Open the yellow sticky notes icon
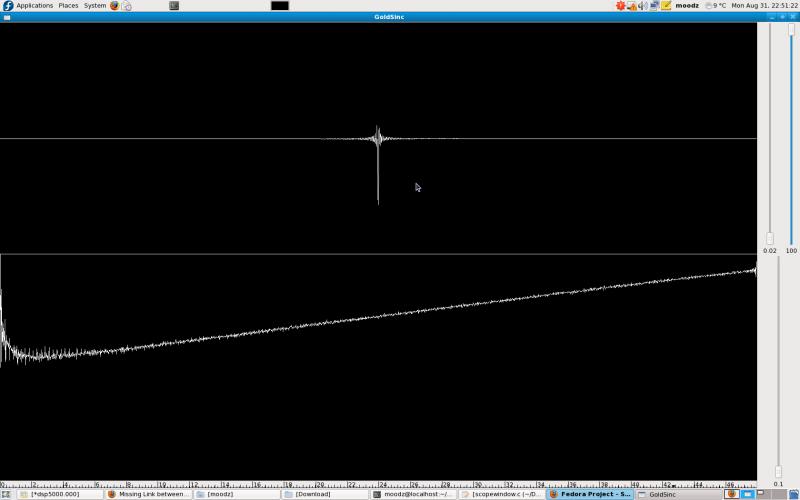Screen dimensions: 800x500 pos(666,5)
